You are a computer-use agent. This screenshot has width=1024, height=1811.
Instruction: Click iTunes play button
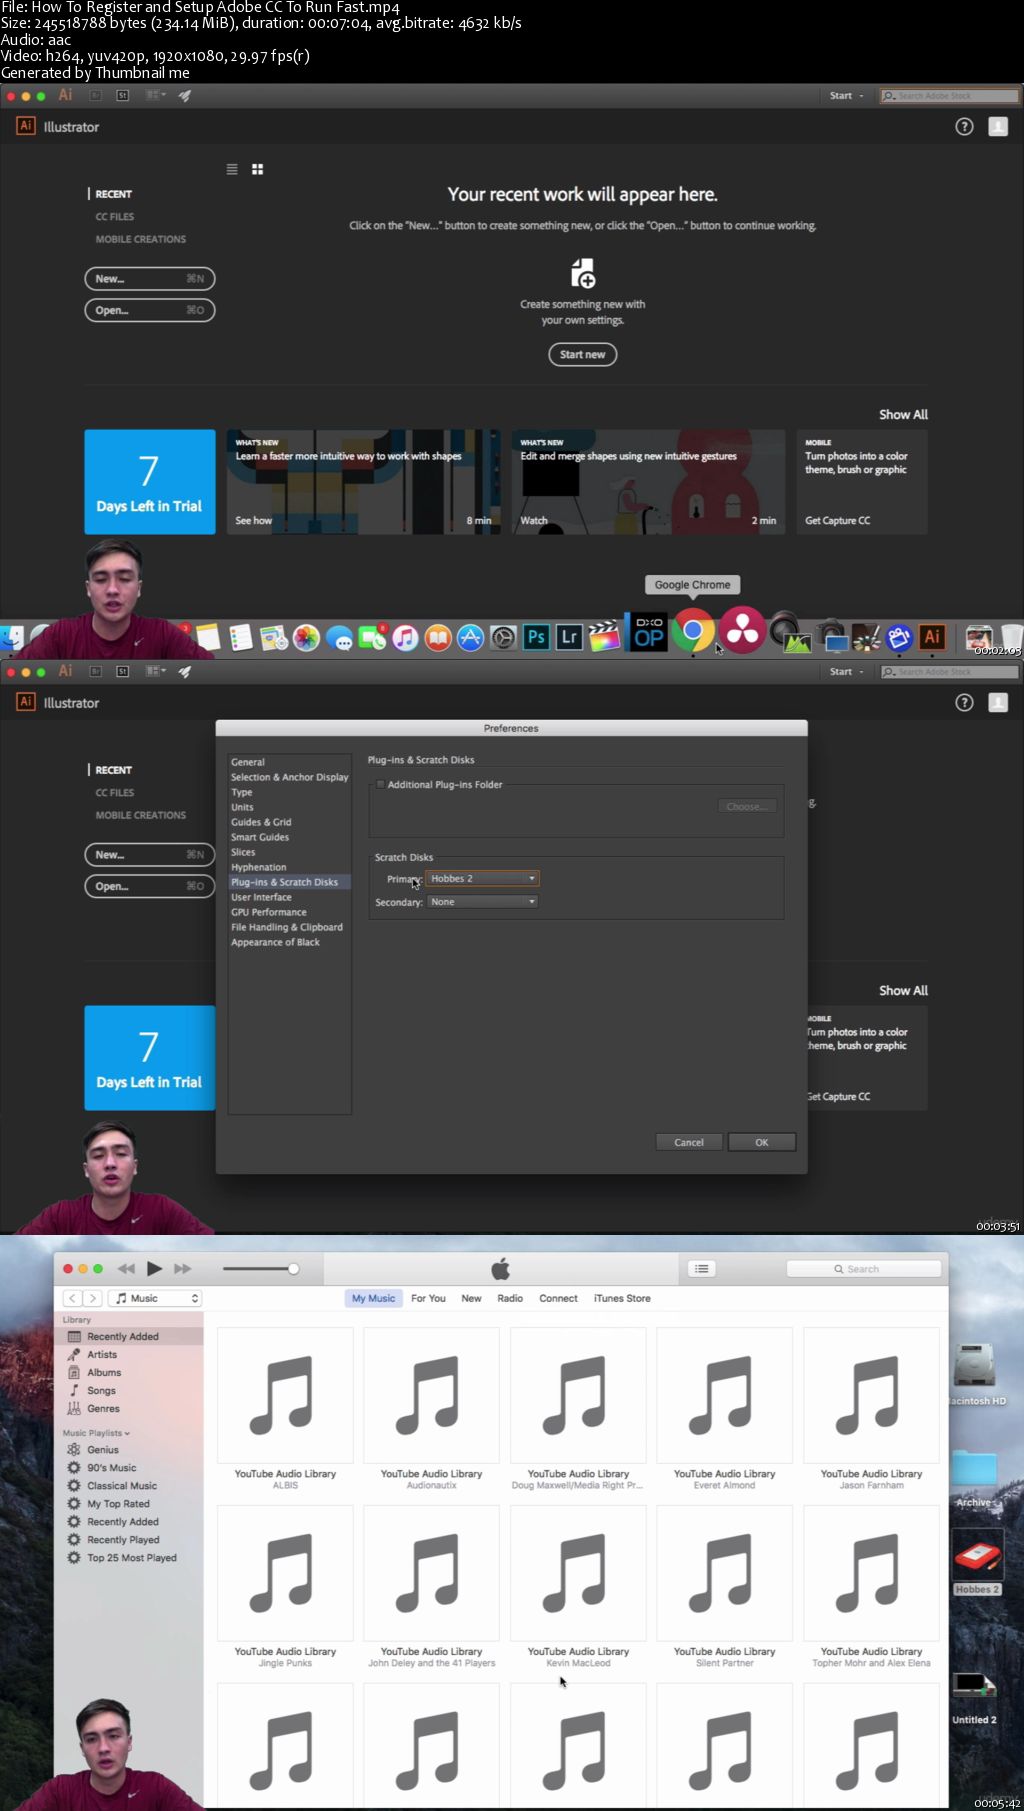click(154, 1268)
